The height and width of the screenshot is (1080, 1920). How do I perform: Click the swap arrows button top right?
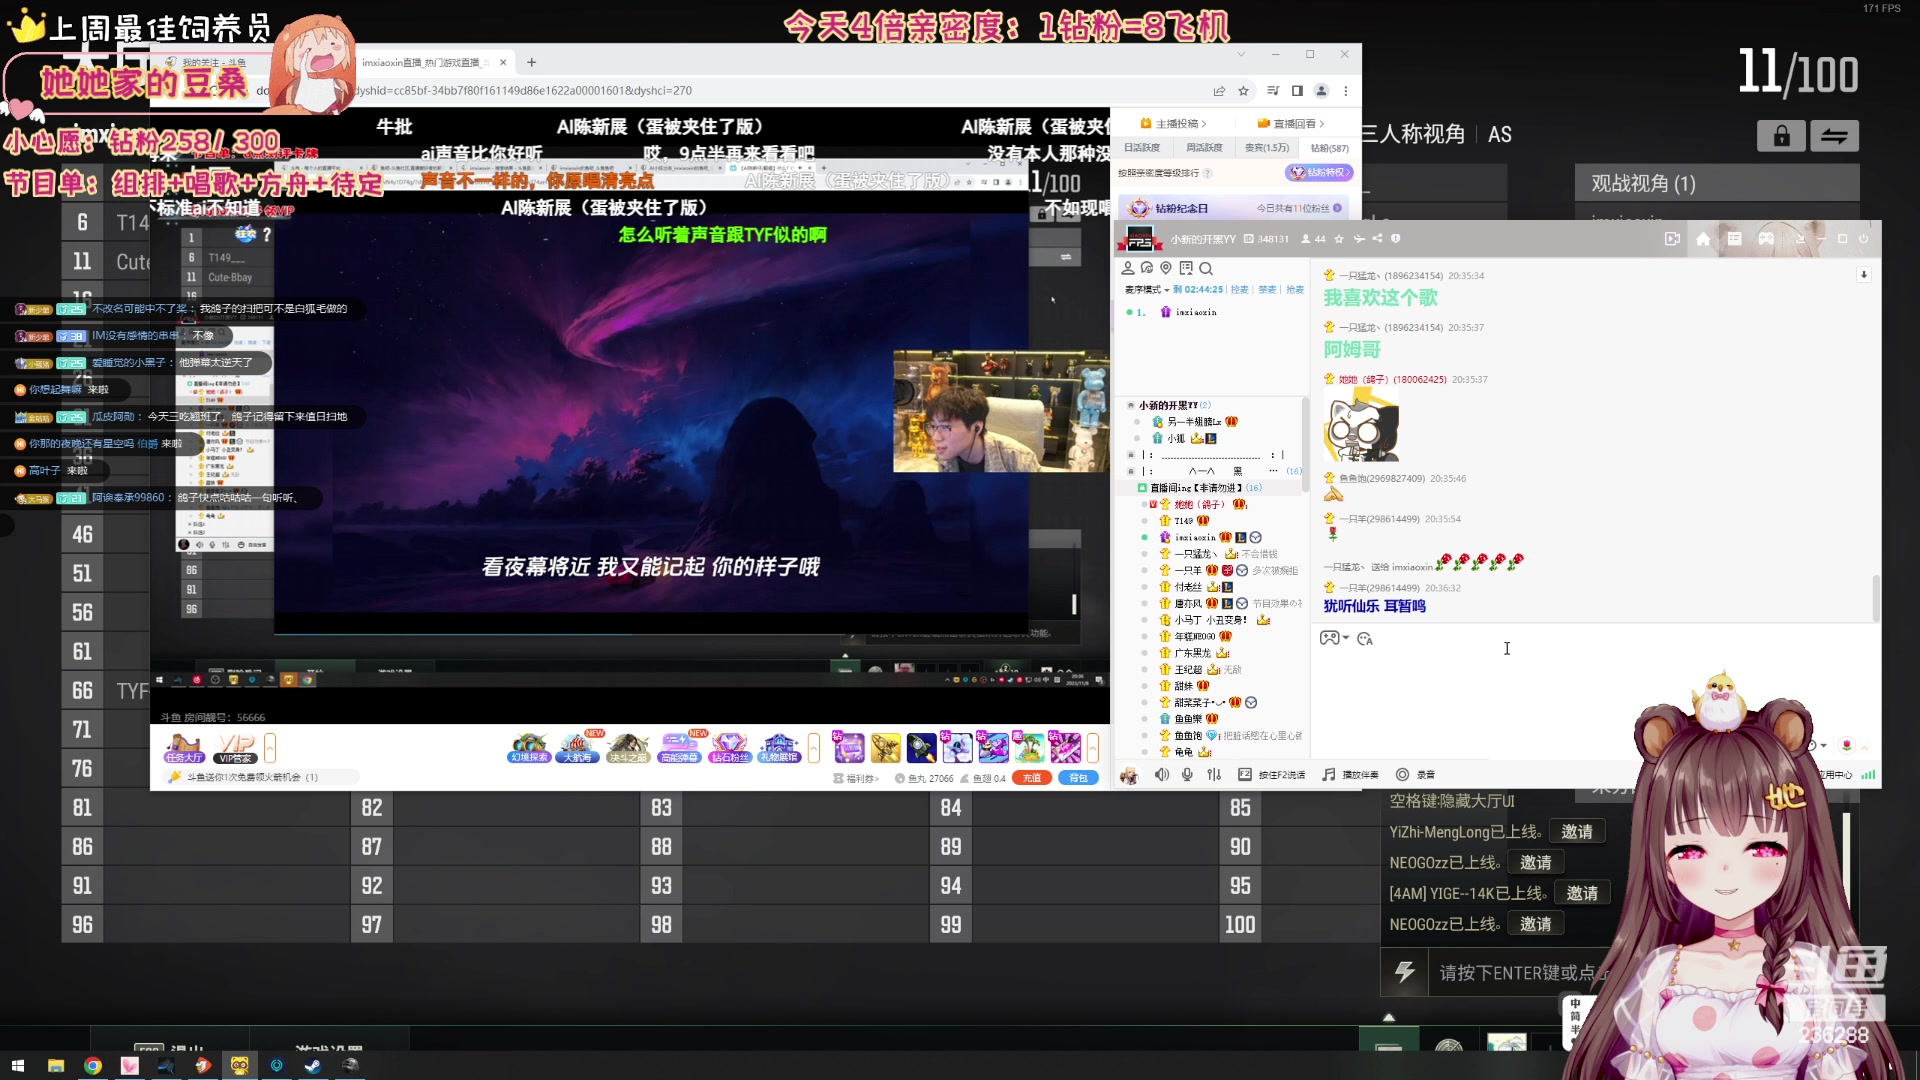coord(1834,136)
